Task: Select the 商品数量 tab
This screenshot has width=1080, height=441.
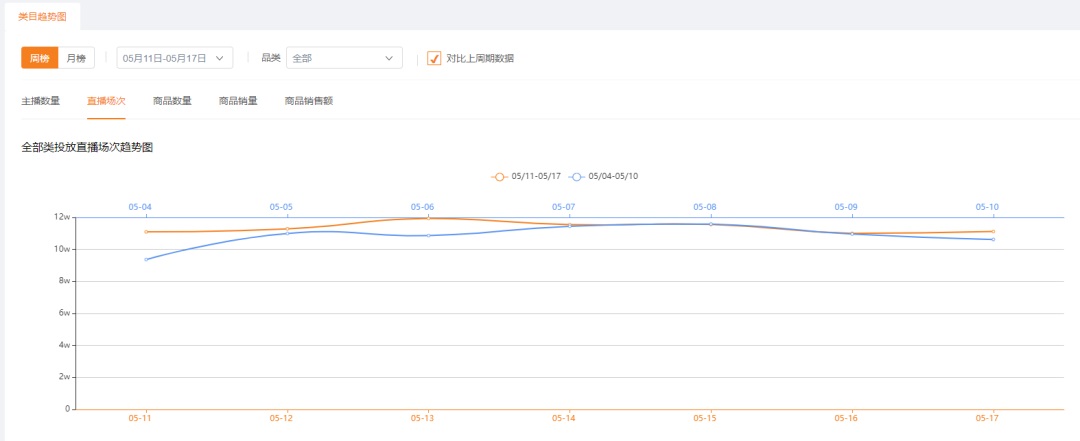Action: click(172, 101)
